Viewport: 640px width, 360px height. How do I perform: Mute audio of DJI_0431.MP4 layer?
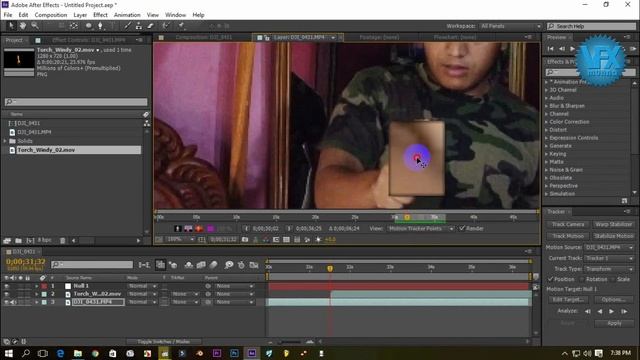13,302
